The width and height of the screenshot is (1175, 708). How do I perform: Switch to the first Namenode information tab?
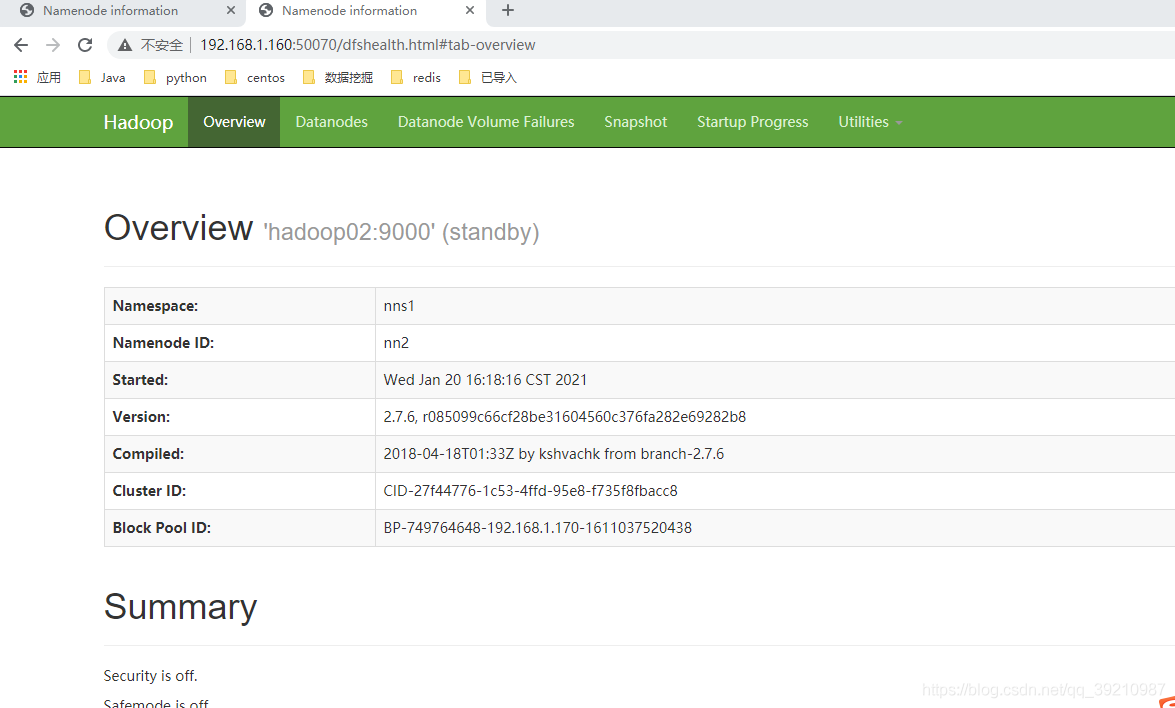(111, 10)
